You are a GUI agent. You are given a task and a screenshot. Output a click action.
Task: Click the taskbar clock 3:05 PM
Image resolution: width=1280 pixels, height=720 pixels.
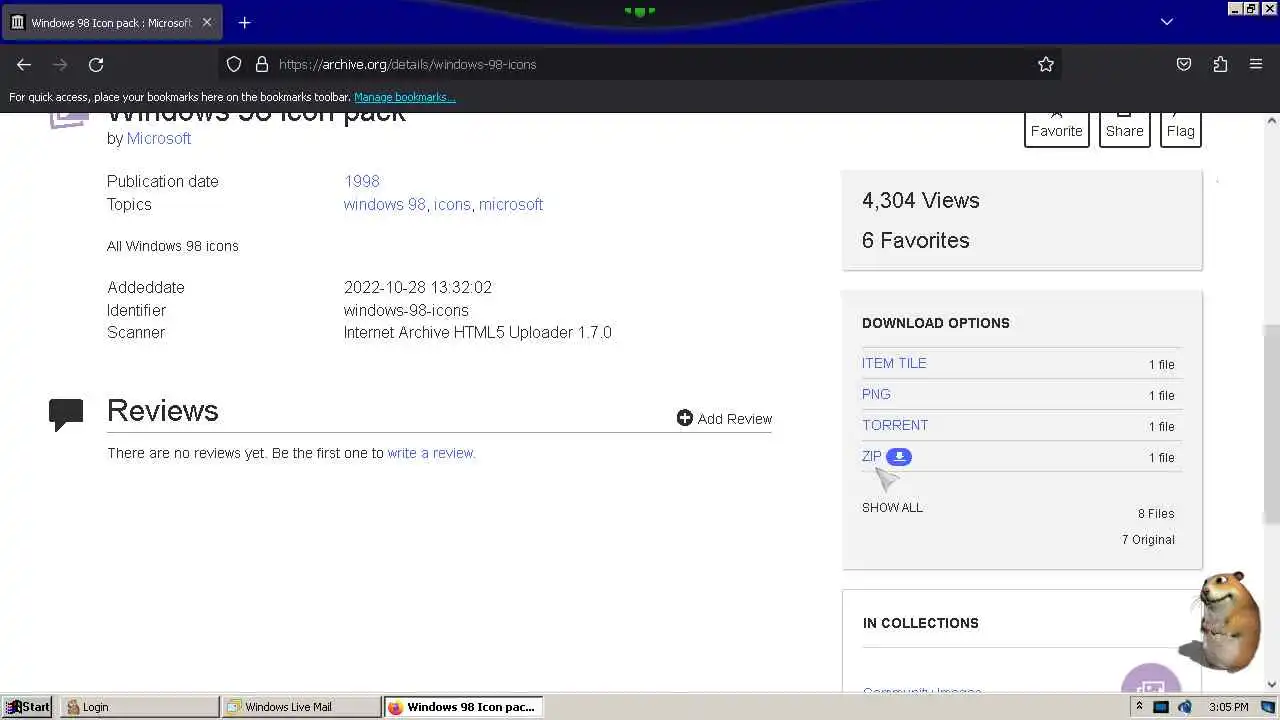coord(1228,707)
